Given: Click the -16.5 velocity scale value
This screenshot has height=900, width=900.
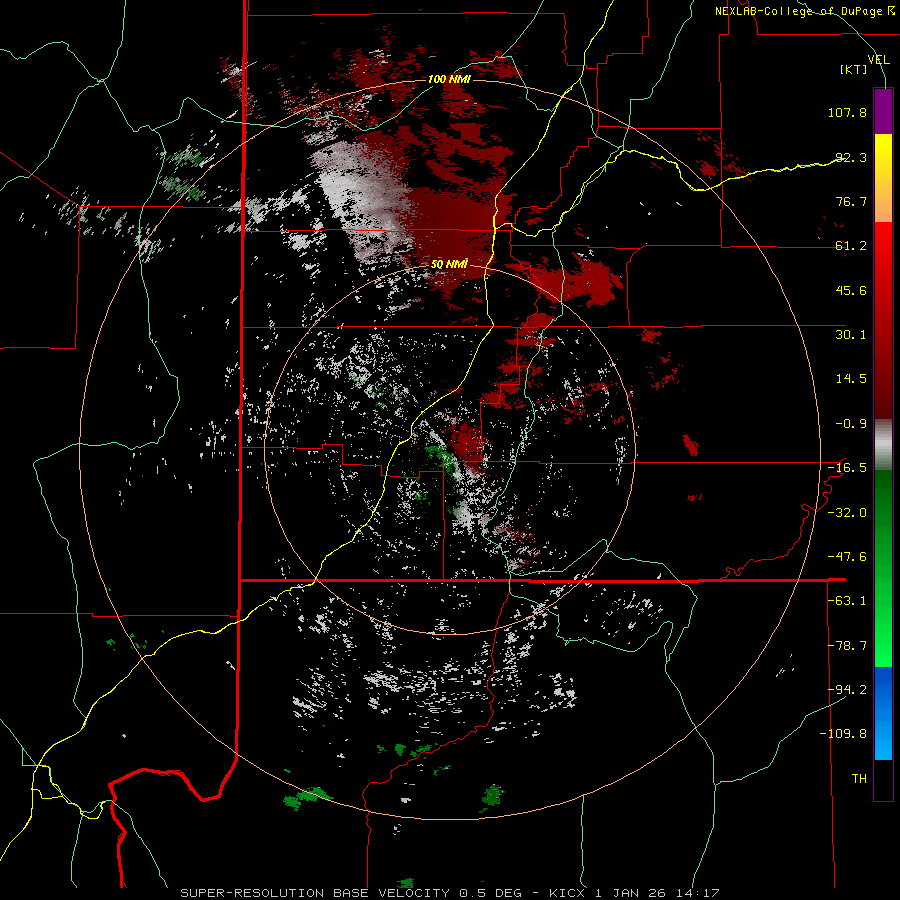Looking at the screenshot, I should pyautogui.click(x=847, y=468).
